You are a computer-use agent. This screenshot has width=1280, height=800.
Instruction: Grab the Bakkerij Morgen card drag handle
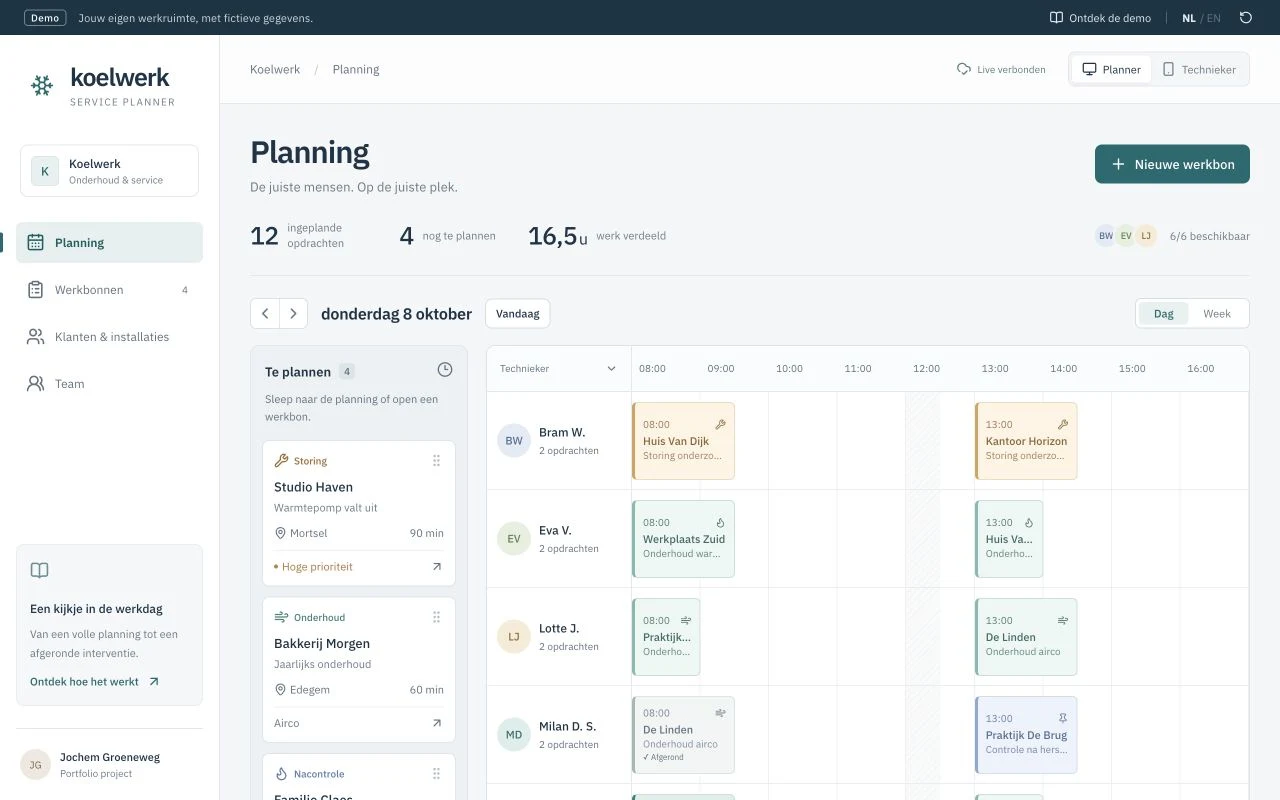click(x=436, y=618)
